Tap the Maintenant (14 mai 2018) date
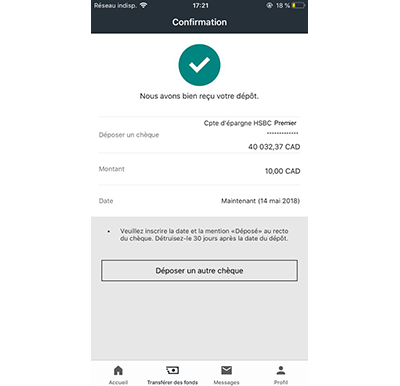This screenshot has height=386, width=400. pos(260,201)
